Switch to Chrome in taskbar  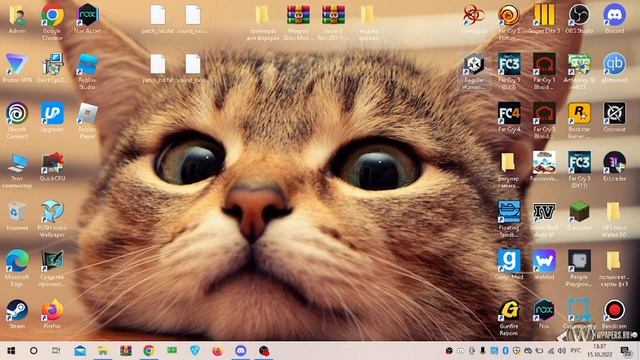(149, 351)
